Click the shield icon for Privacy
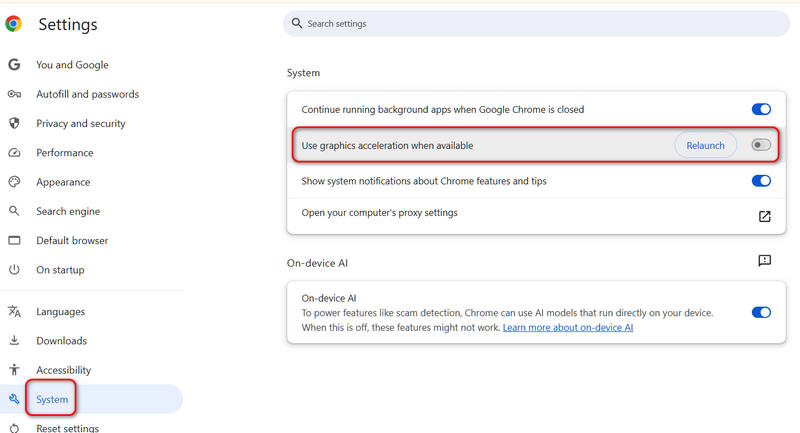The height and width of the screenshot is (433, 800). pos(14,123)
